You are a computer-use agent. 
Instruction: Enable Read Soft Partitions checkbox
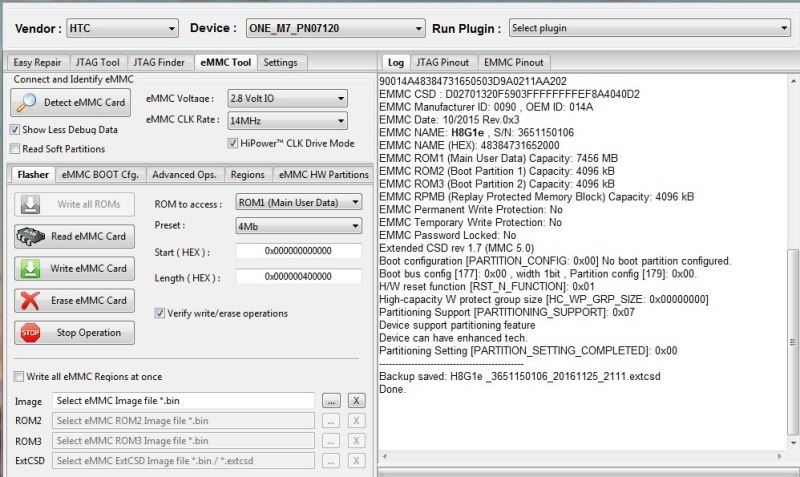tap(15, 148)
